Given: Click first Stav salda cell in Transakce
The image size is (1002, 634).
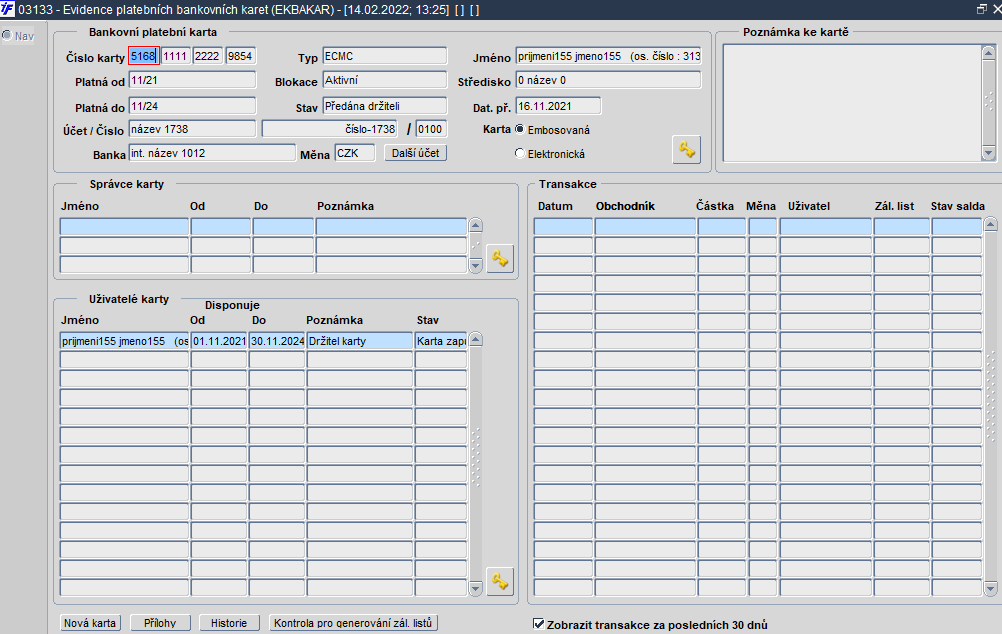Looking at the screenshot, I should [x=957, y=226].
